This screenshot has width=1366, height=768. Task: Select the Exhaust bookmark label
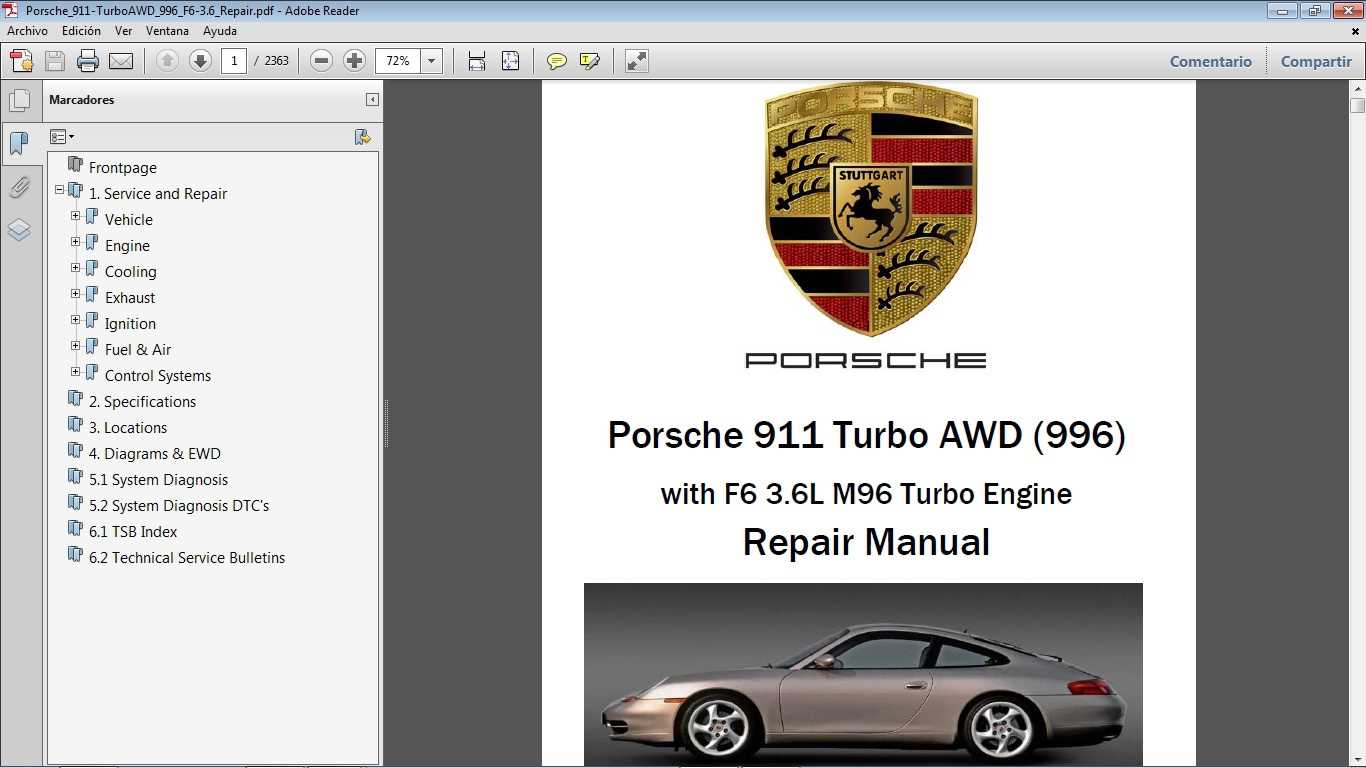click(x=130, y=298)
